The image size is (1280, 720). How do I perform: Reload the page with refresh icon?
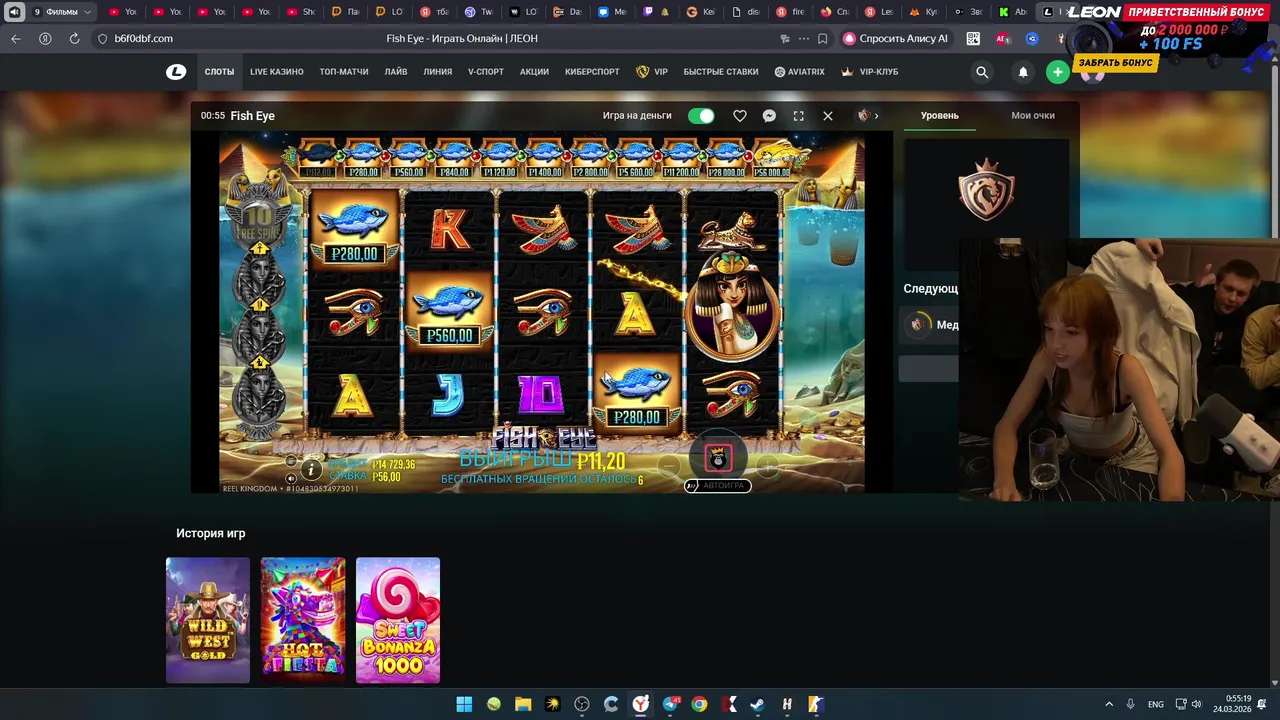click(74, 38)
